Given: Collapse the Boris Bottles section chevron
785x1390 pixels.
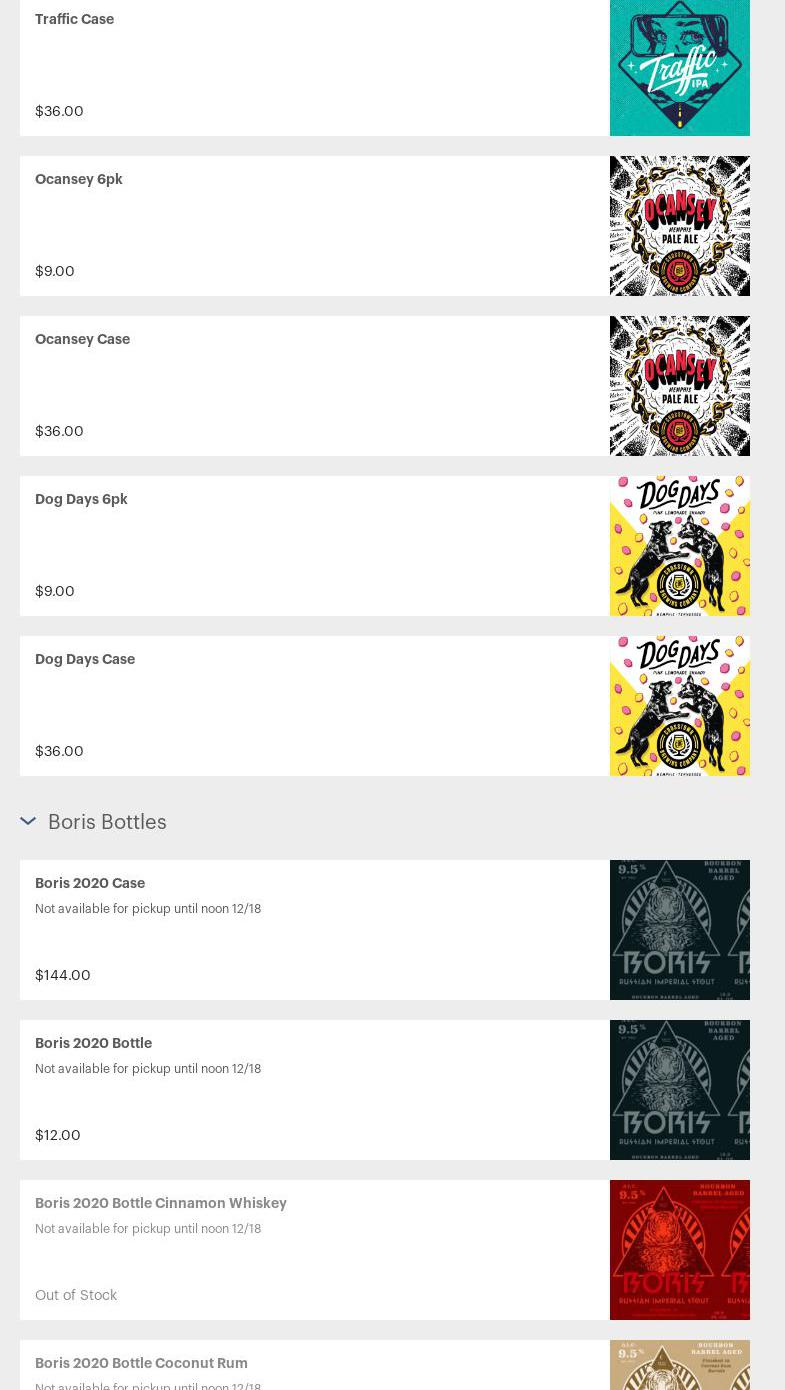Looking at the screenshot, I should tap(28, 821).
